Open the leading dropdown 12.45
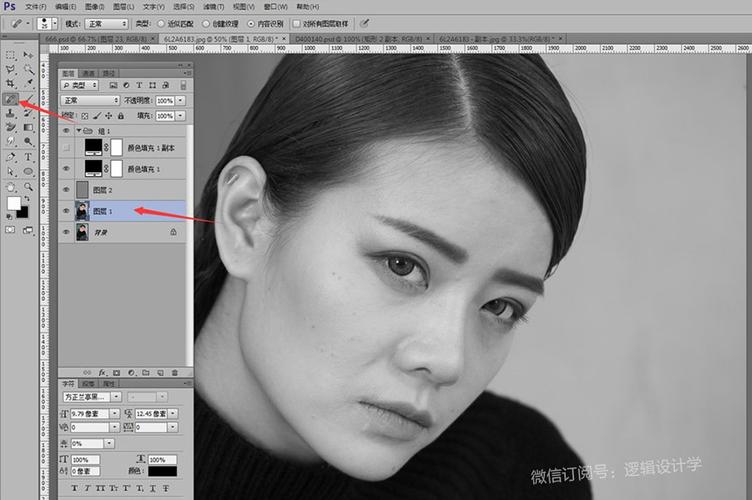The image size is (752, 500). coord(173,413)
